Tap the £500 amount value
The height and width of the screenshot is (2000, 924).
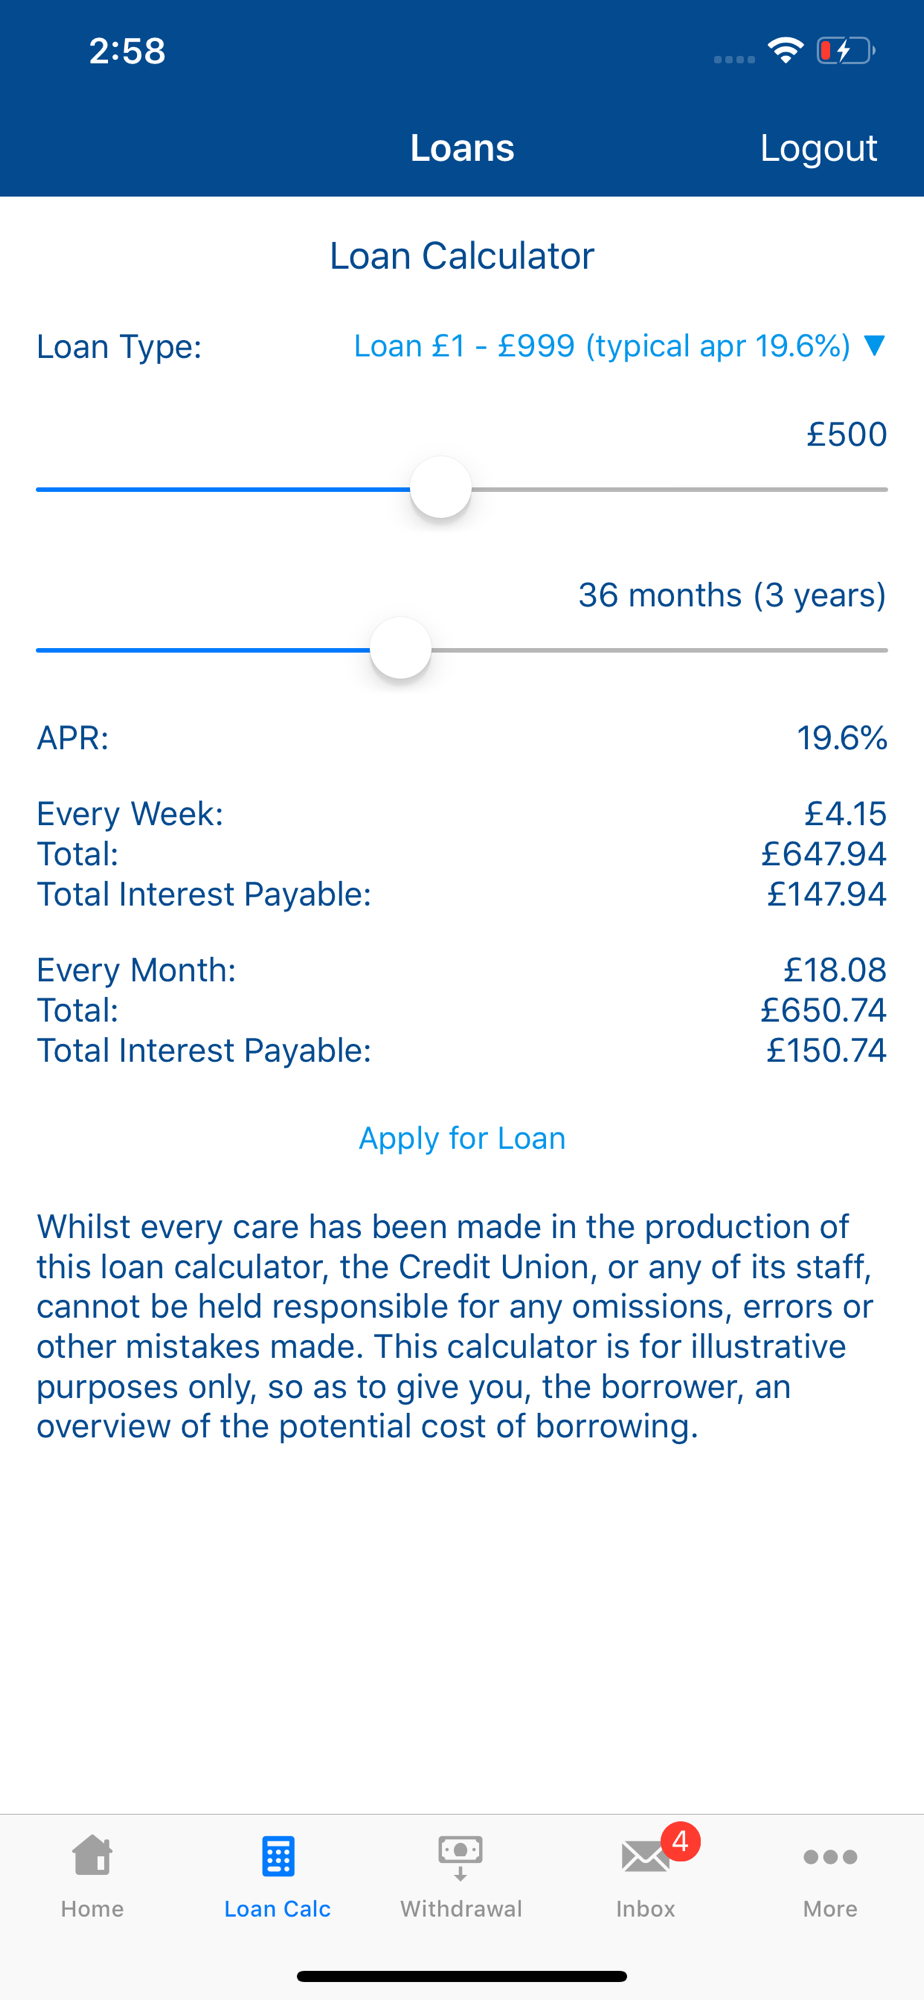click(847, 434)
